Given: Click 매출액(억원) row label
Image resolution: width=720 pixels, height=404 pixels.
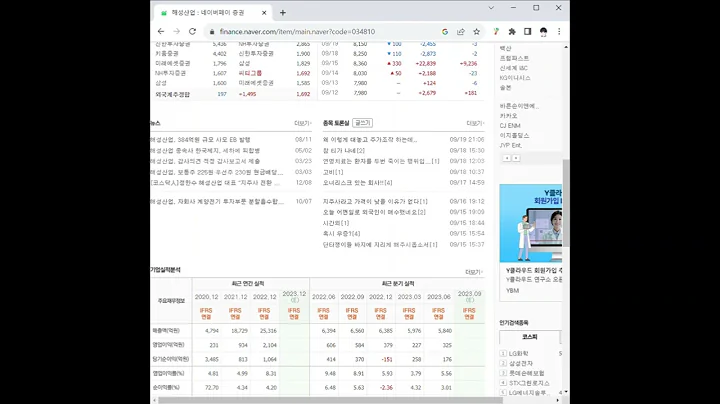Looking at the screenshot, I should coord(166,331).
